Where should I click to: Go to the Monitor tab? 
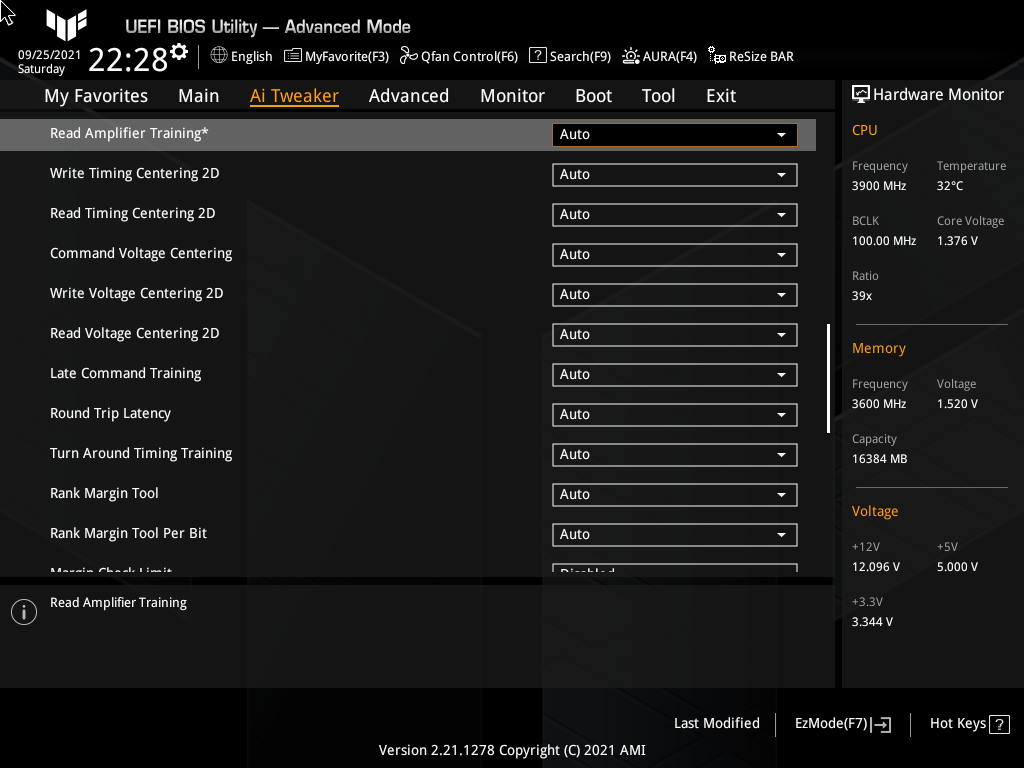tap(513, 96)
